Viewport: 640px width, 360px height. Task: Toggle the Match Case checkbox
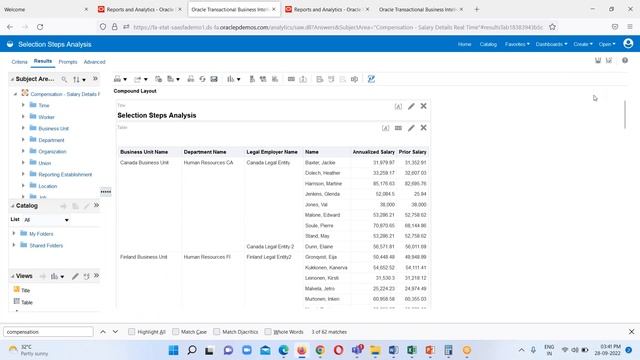pyautogui.click(x=176, y=332)
